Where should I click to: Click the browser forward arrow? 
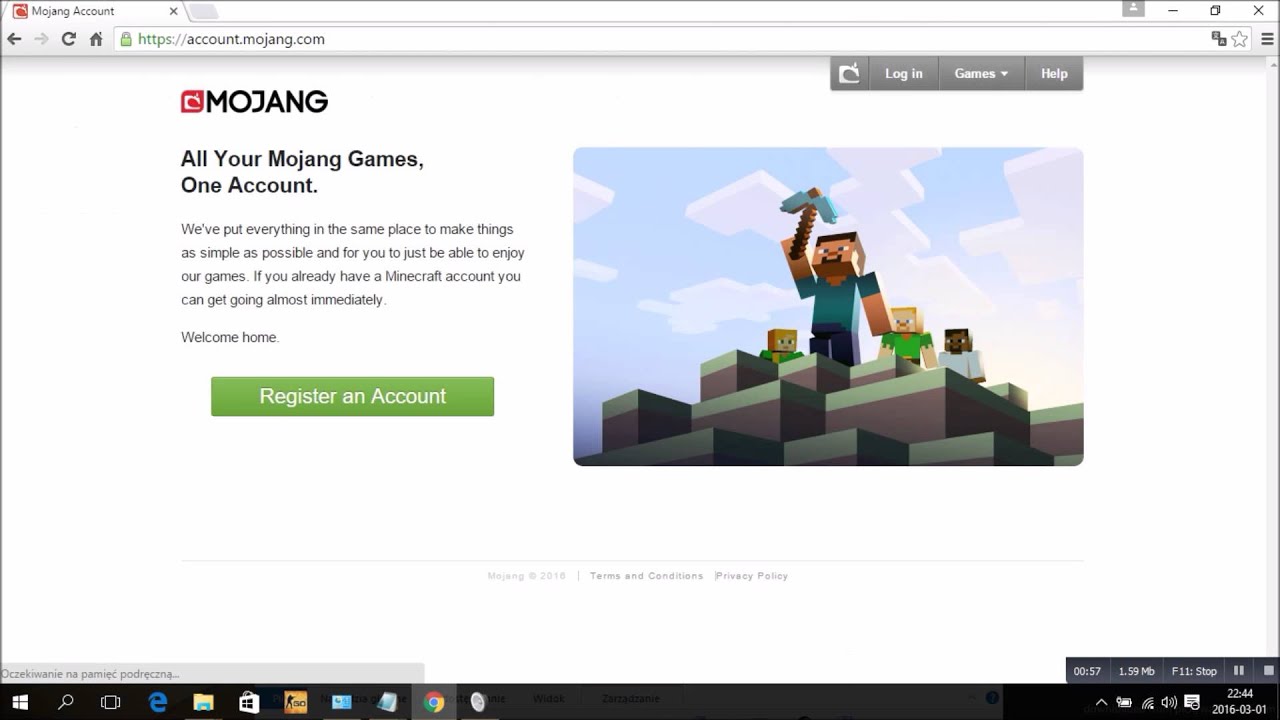tap(41, 39)
